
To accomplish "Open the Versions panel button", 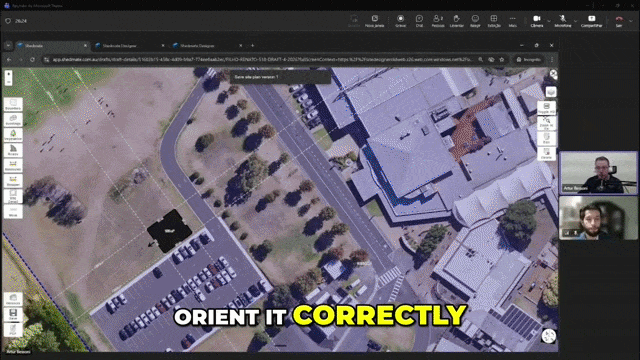I will tap(13, 299).
